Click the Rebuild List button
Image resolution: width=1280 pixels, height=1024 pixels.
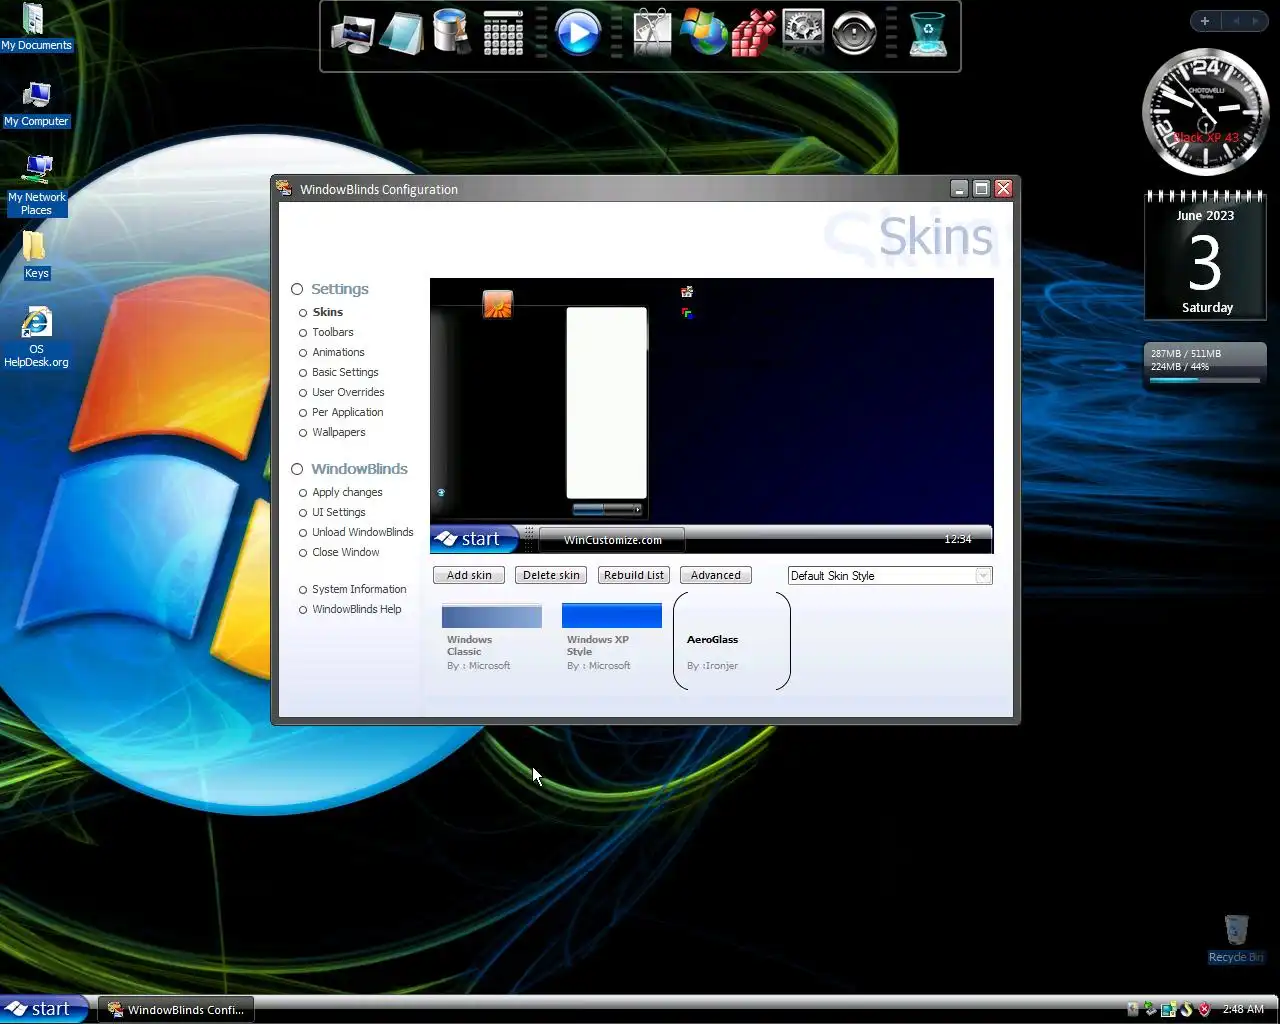click(x=634, y=575)
